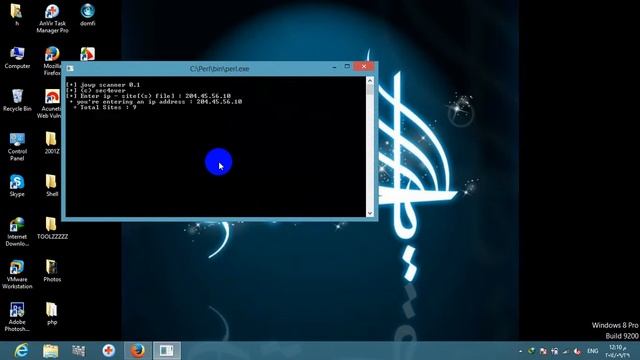The width and height of the screenshot is (640, 360).
Task: Change the ENG input language indicator
Action: [x=592, y=351]
